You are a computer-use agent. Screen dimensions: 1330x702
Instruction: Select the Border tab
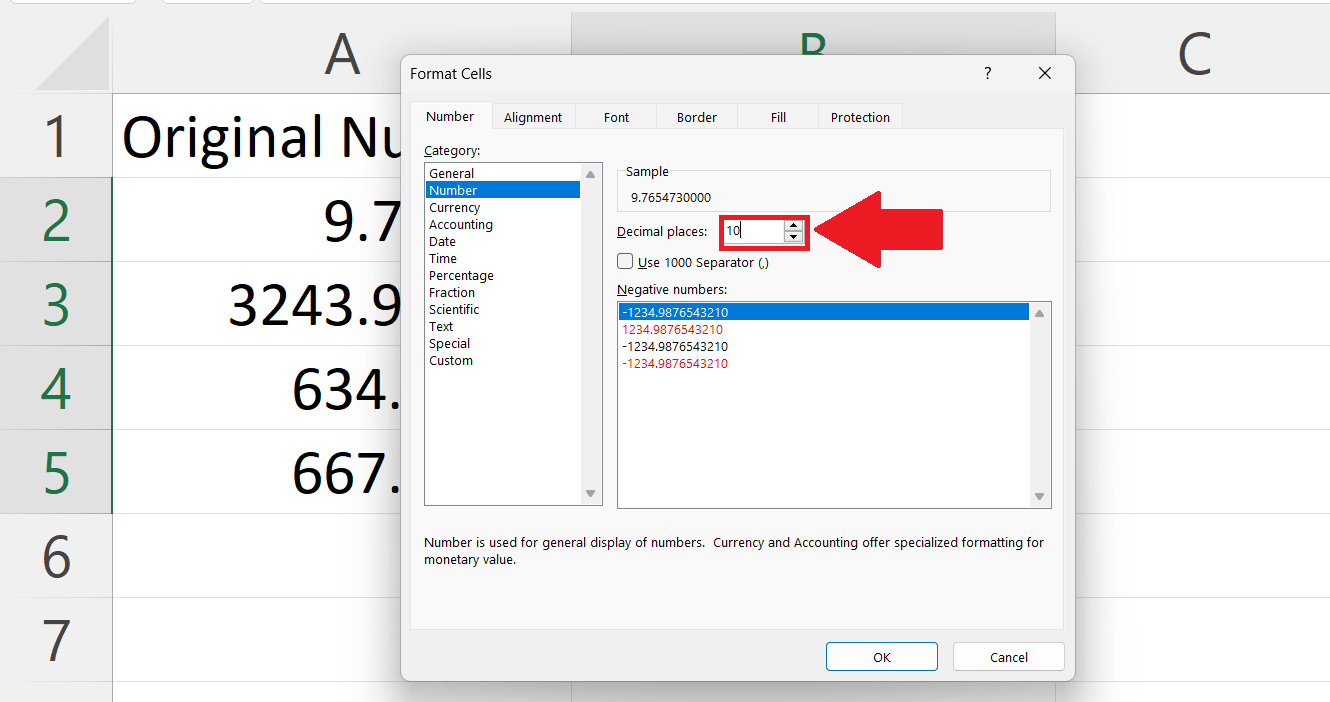(696, 116)
